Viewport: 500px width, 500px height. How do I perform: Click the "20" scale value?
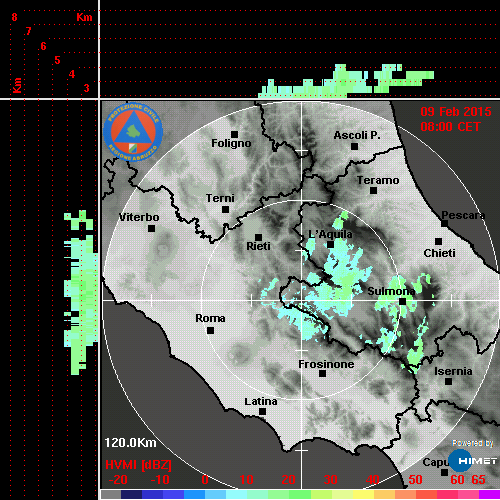(288, 480)
